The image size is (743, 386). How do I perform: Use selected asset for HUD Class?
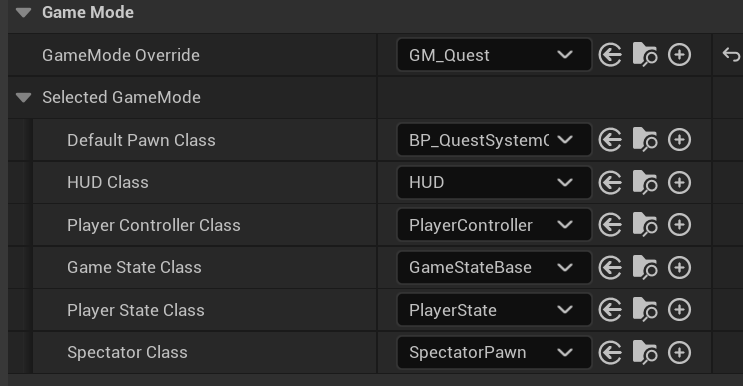(x=610, y=182)
